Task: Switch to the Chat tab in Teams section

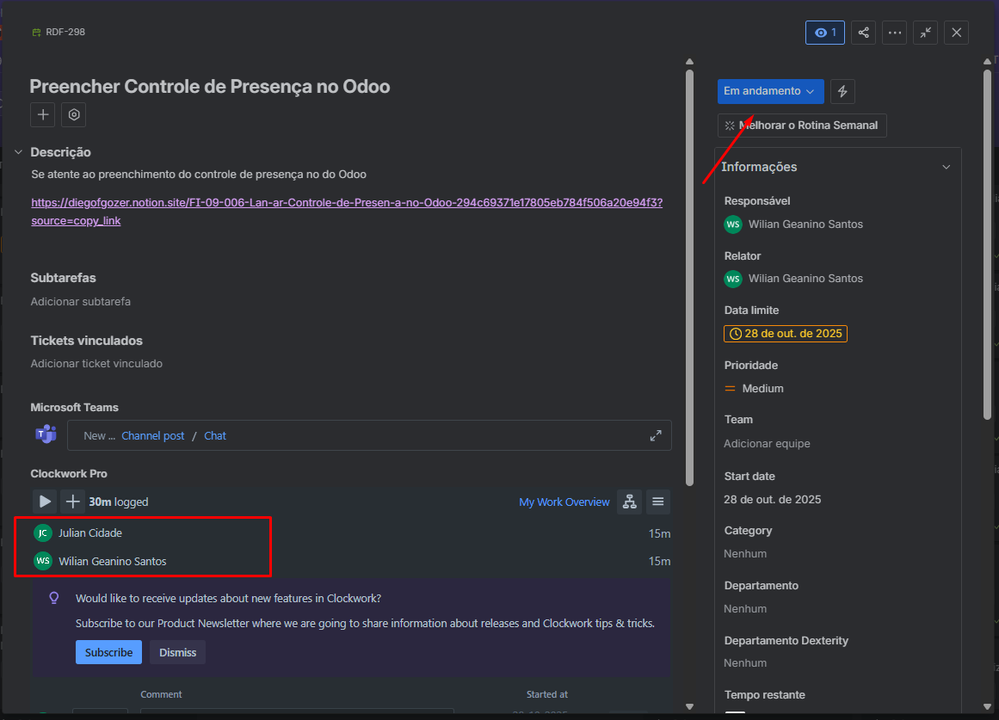Action: (x=215, y=434)
